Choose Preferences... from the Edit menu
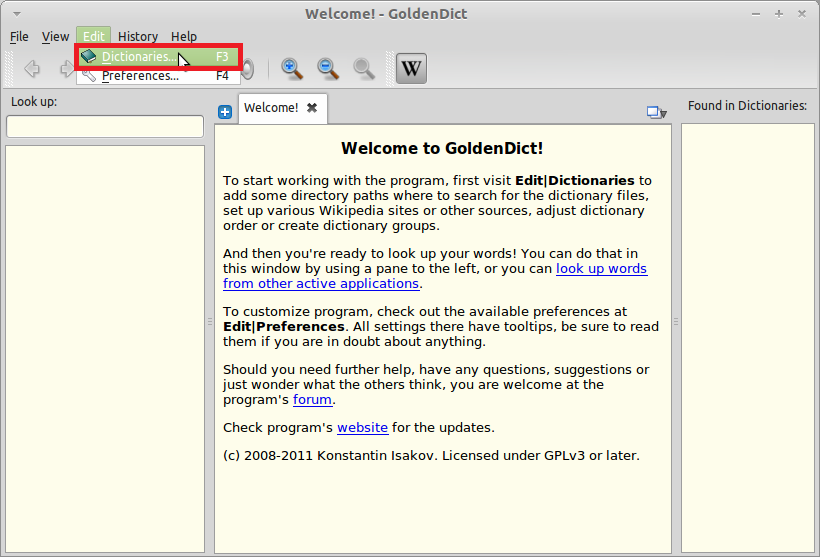The width and height of the screenshot is (820, 557). [158, 76]
